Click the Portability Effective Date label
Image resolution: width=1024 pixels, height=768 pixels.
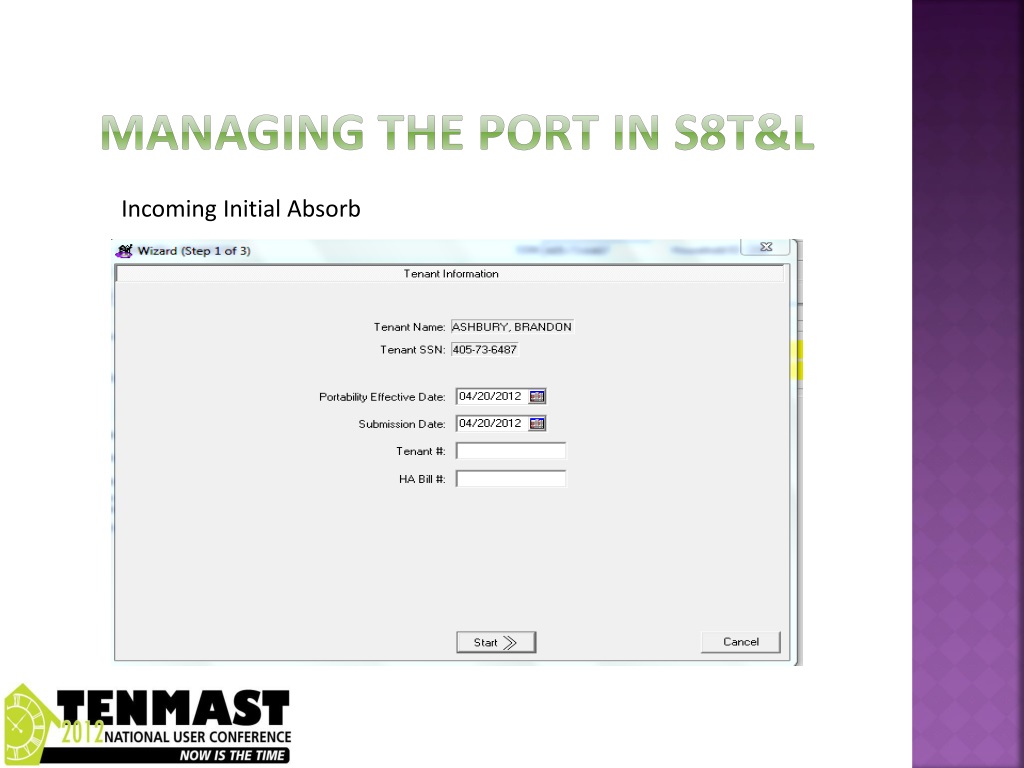382,397
